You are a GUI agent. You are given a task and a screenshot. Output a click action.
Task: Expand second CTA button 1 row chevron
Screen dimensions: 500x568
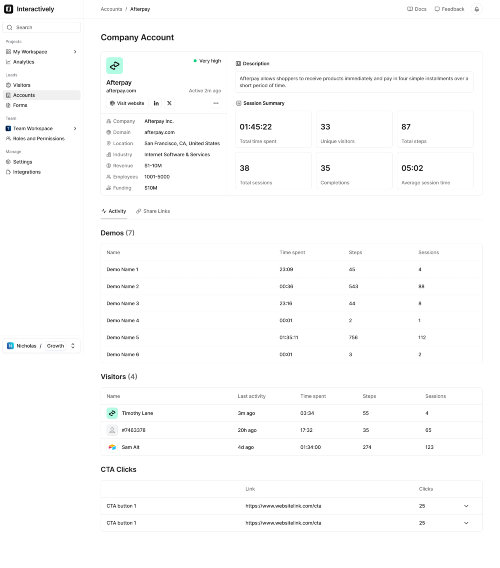(466, 523)
